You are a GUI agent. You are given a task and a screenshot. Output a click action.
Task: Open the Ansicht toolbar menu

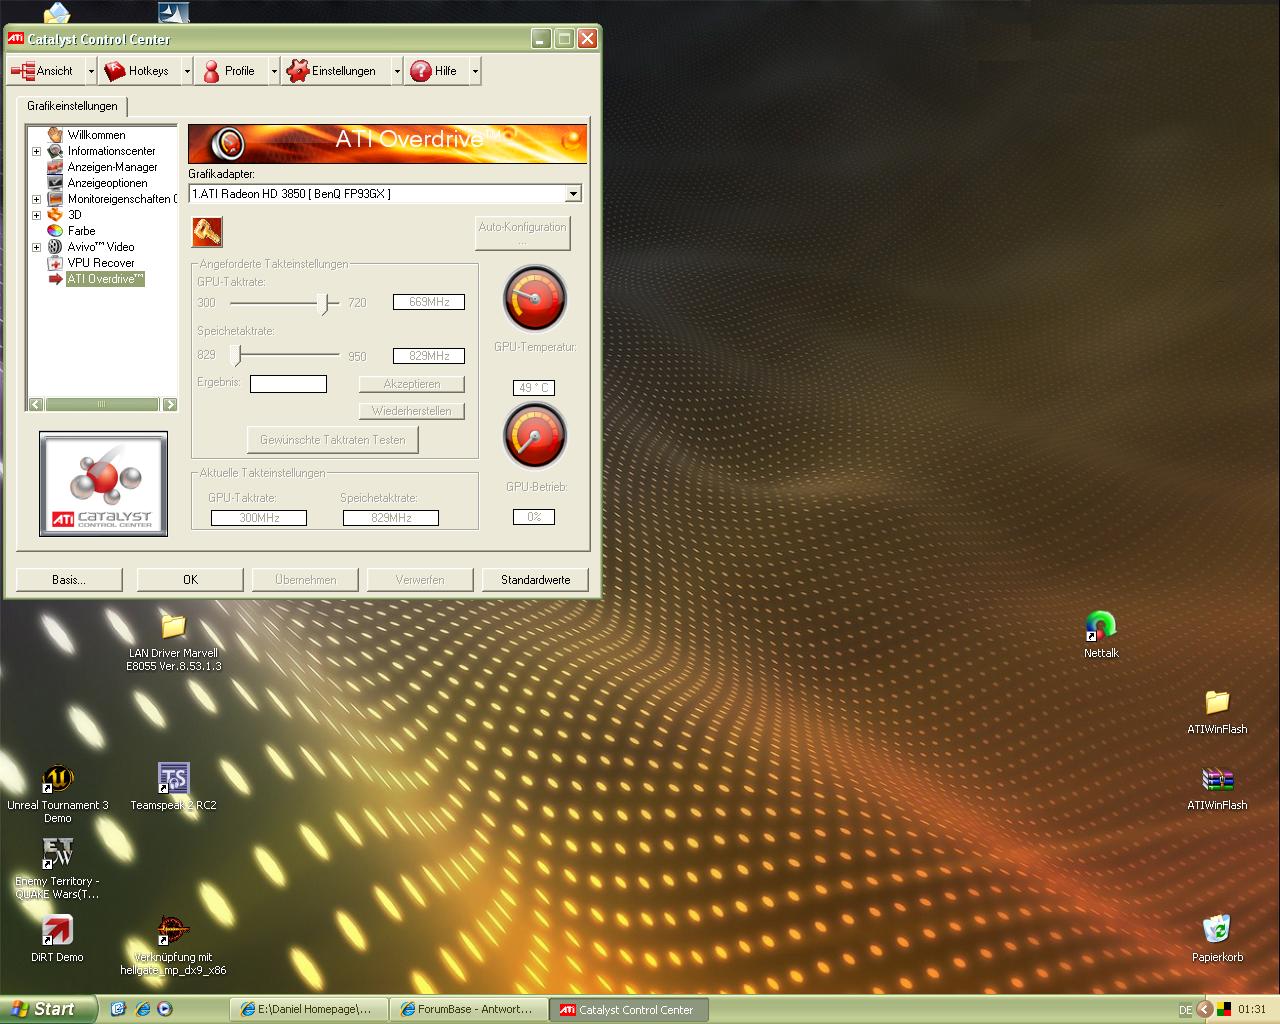[45, 71]
